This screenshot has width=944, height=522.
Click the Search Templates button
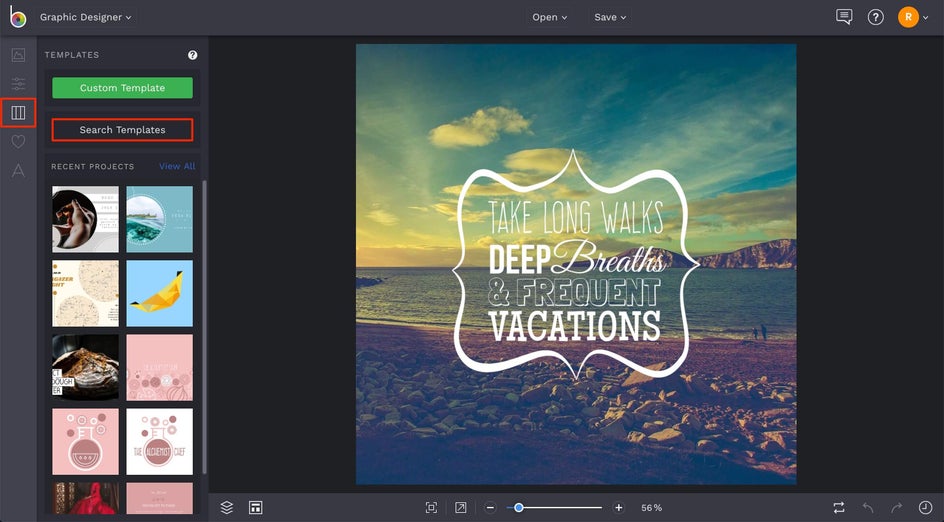122,129
